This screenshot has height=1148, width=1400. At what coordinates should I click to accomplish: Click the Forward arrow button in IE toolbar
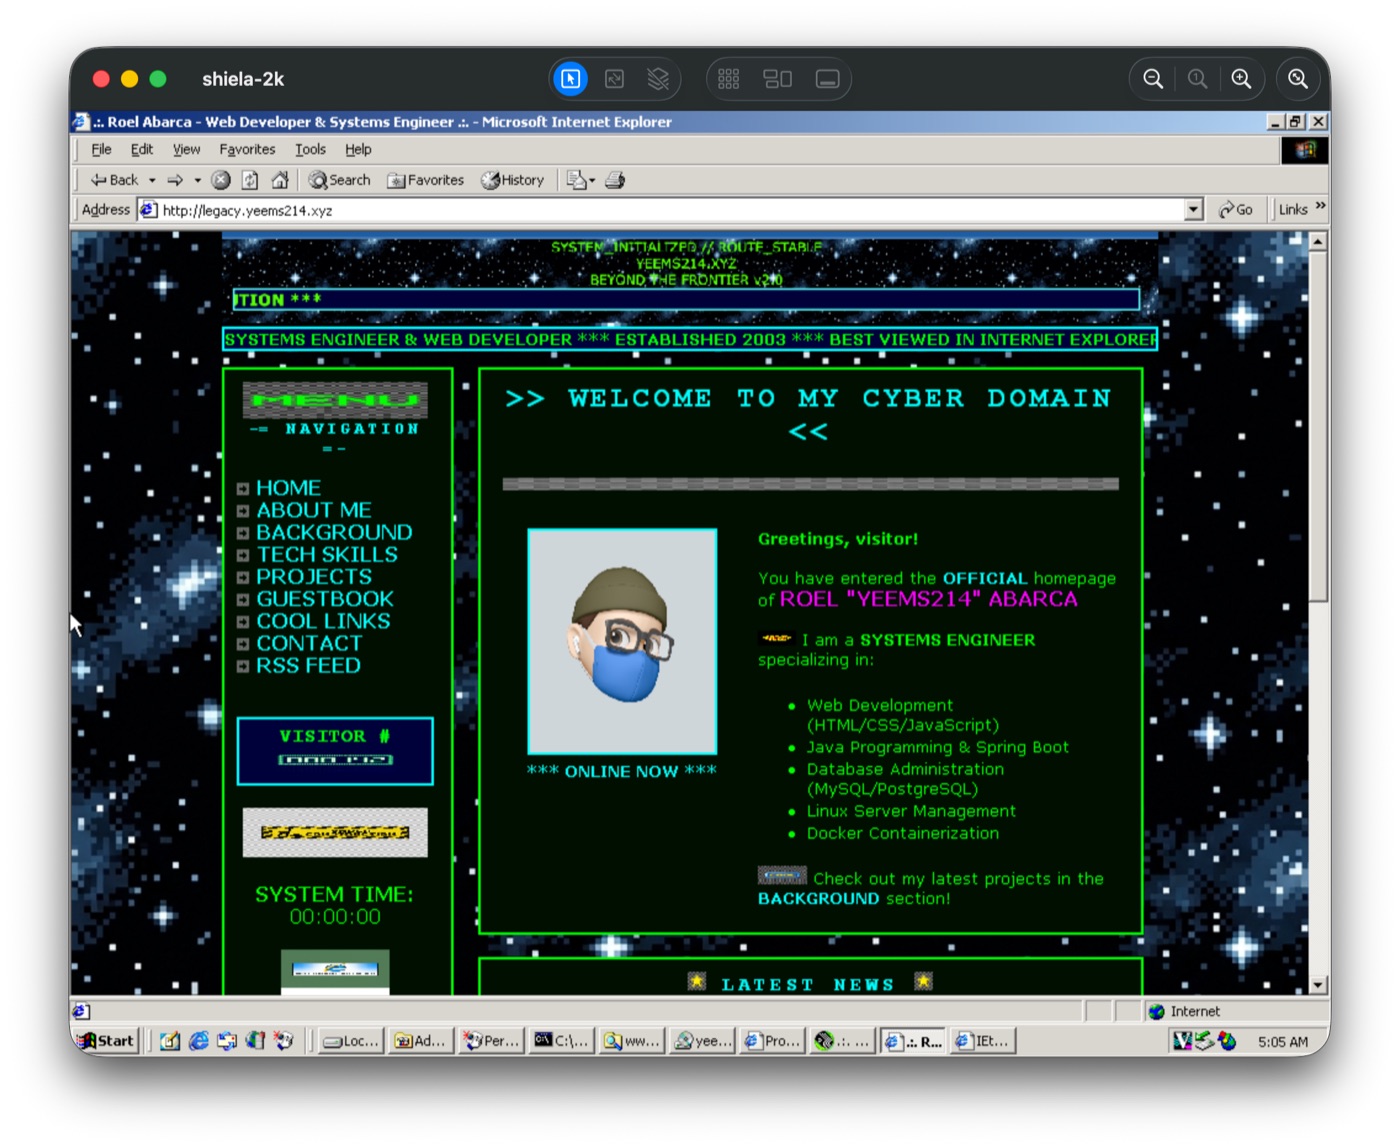(x=175, y=180)
